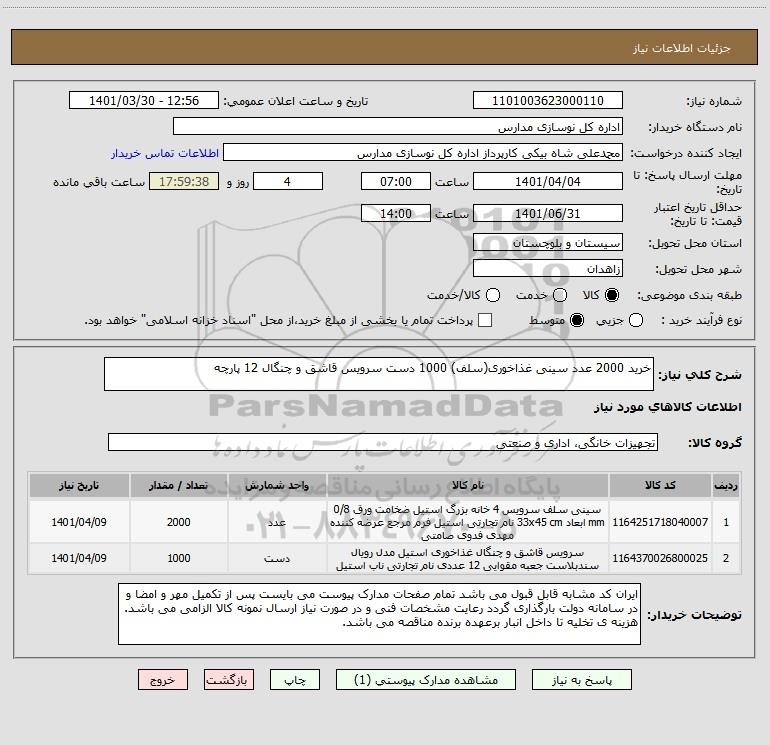
Task: Click the announcement date field 1401/03/30 - 12:56
Action: 144,100
